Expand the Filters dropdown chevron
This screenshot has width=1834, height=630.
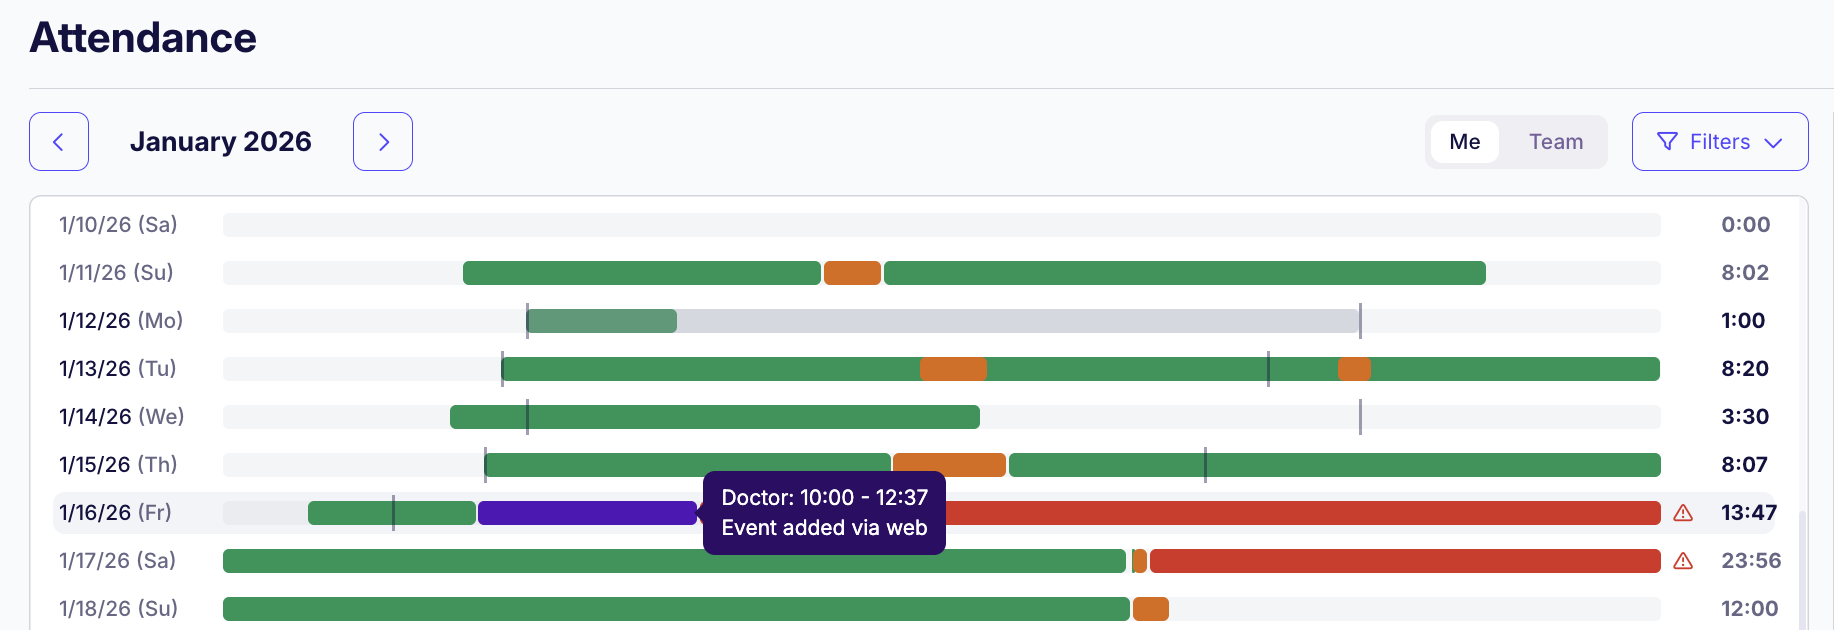click(x=1774, y=143)
